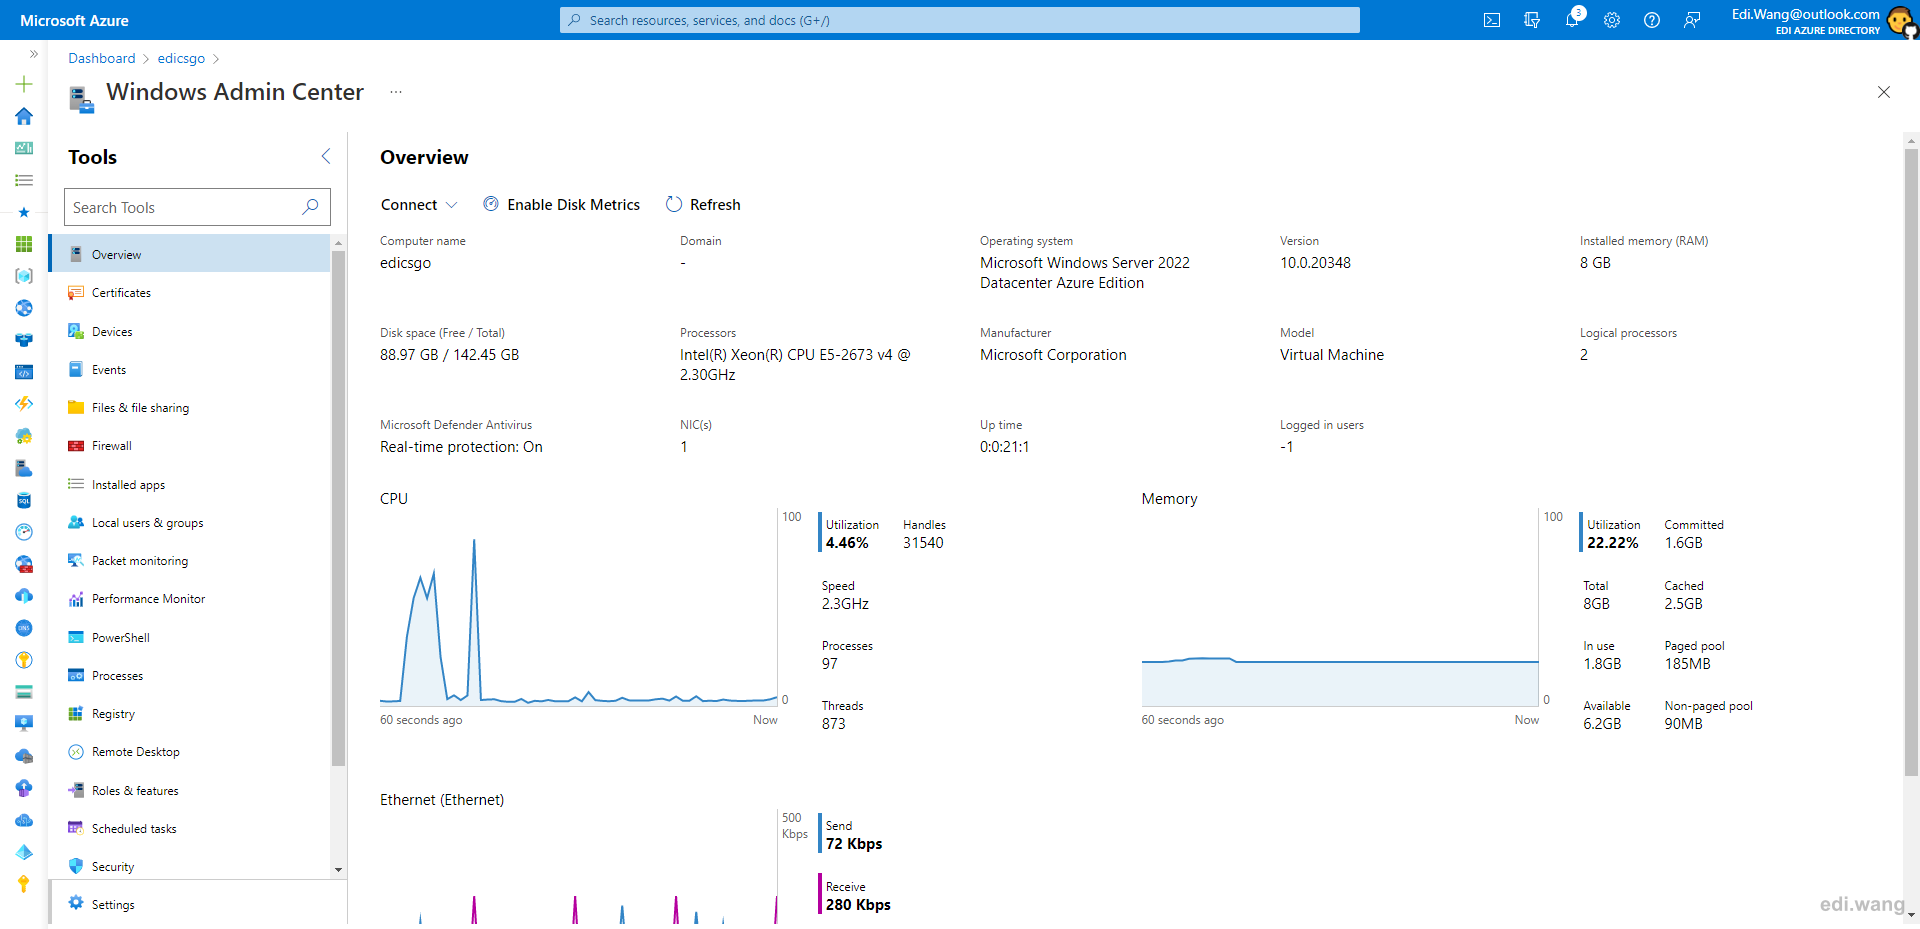Go to Home via the house icon
Image resolution: width=1920 pixels, height=929 pixels.
[x=24, y=116]
